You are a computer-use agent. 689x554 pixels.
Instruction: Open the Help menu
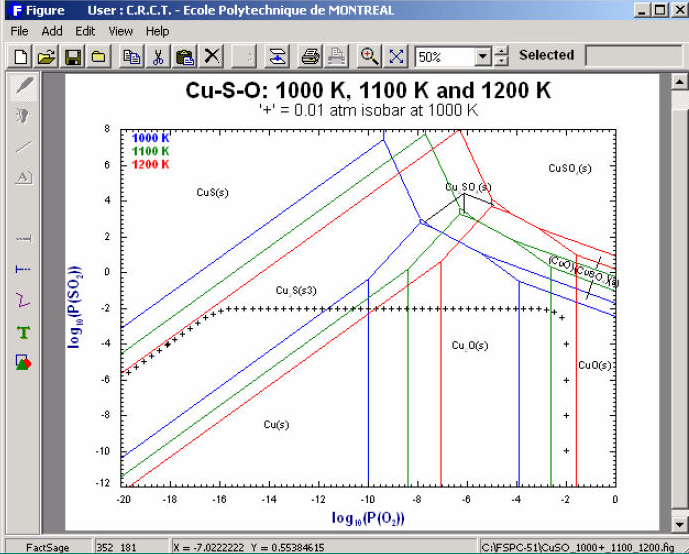pos(157,31)
